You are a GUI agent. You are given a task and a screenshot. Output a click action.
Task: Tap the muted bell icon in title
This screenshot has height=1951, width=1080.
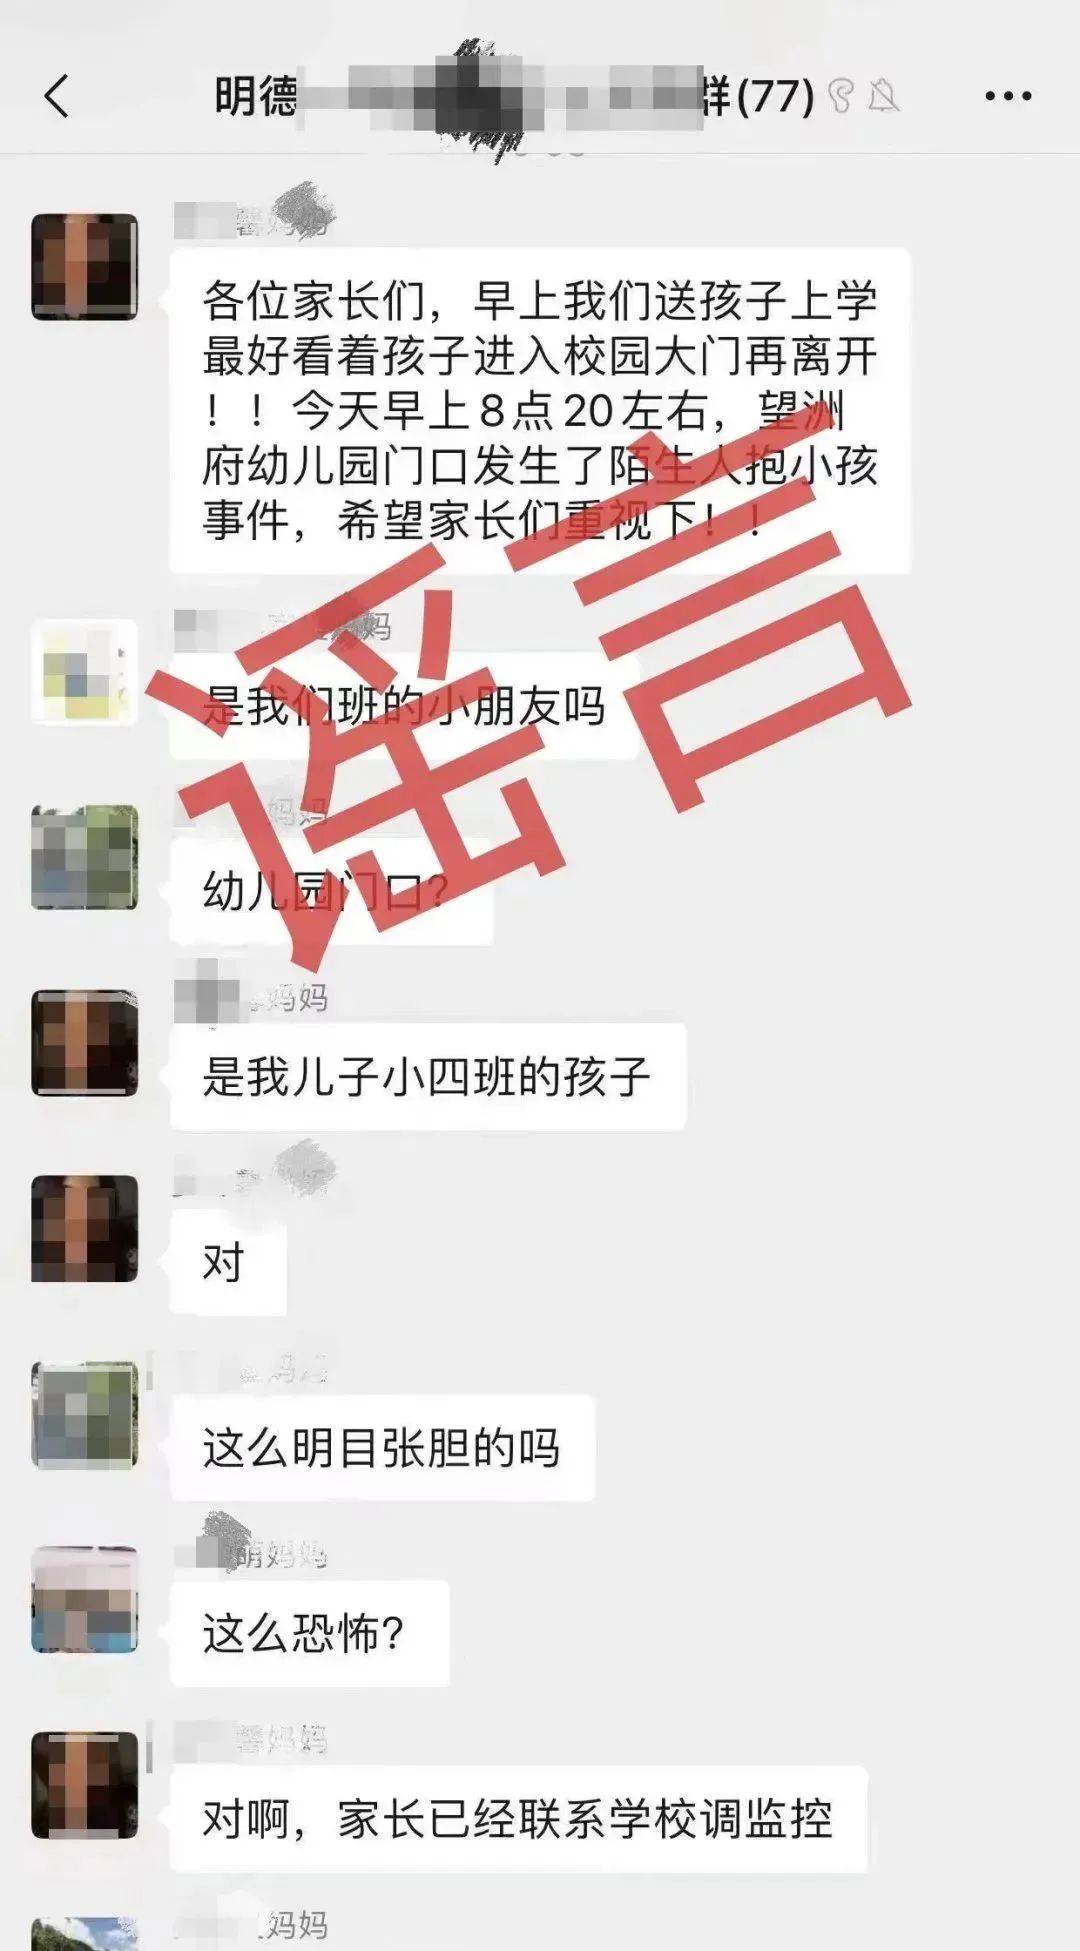point(883,96)
